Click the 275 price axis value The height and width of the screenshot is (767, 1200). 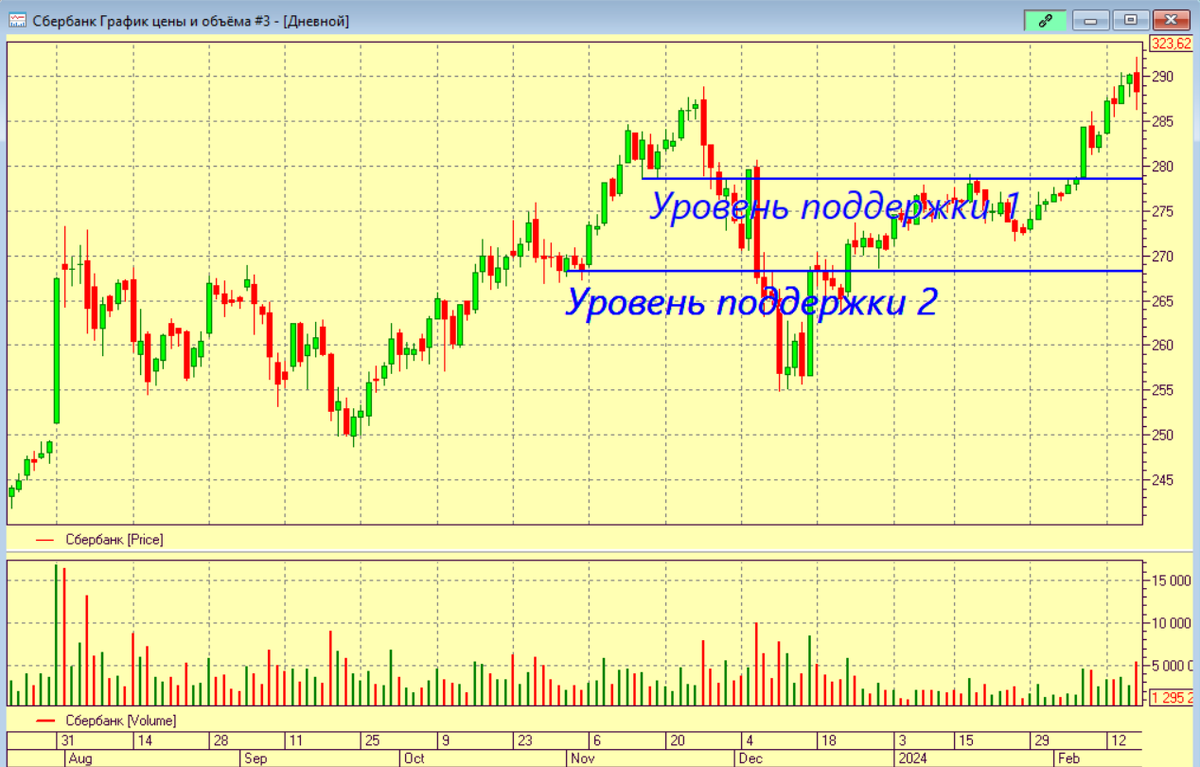click(x=1161, y=211)
